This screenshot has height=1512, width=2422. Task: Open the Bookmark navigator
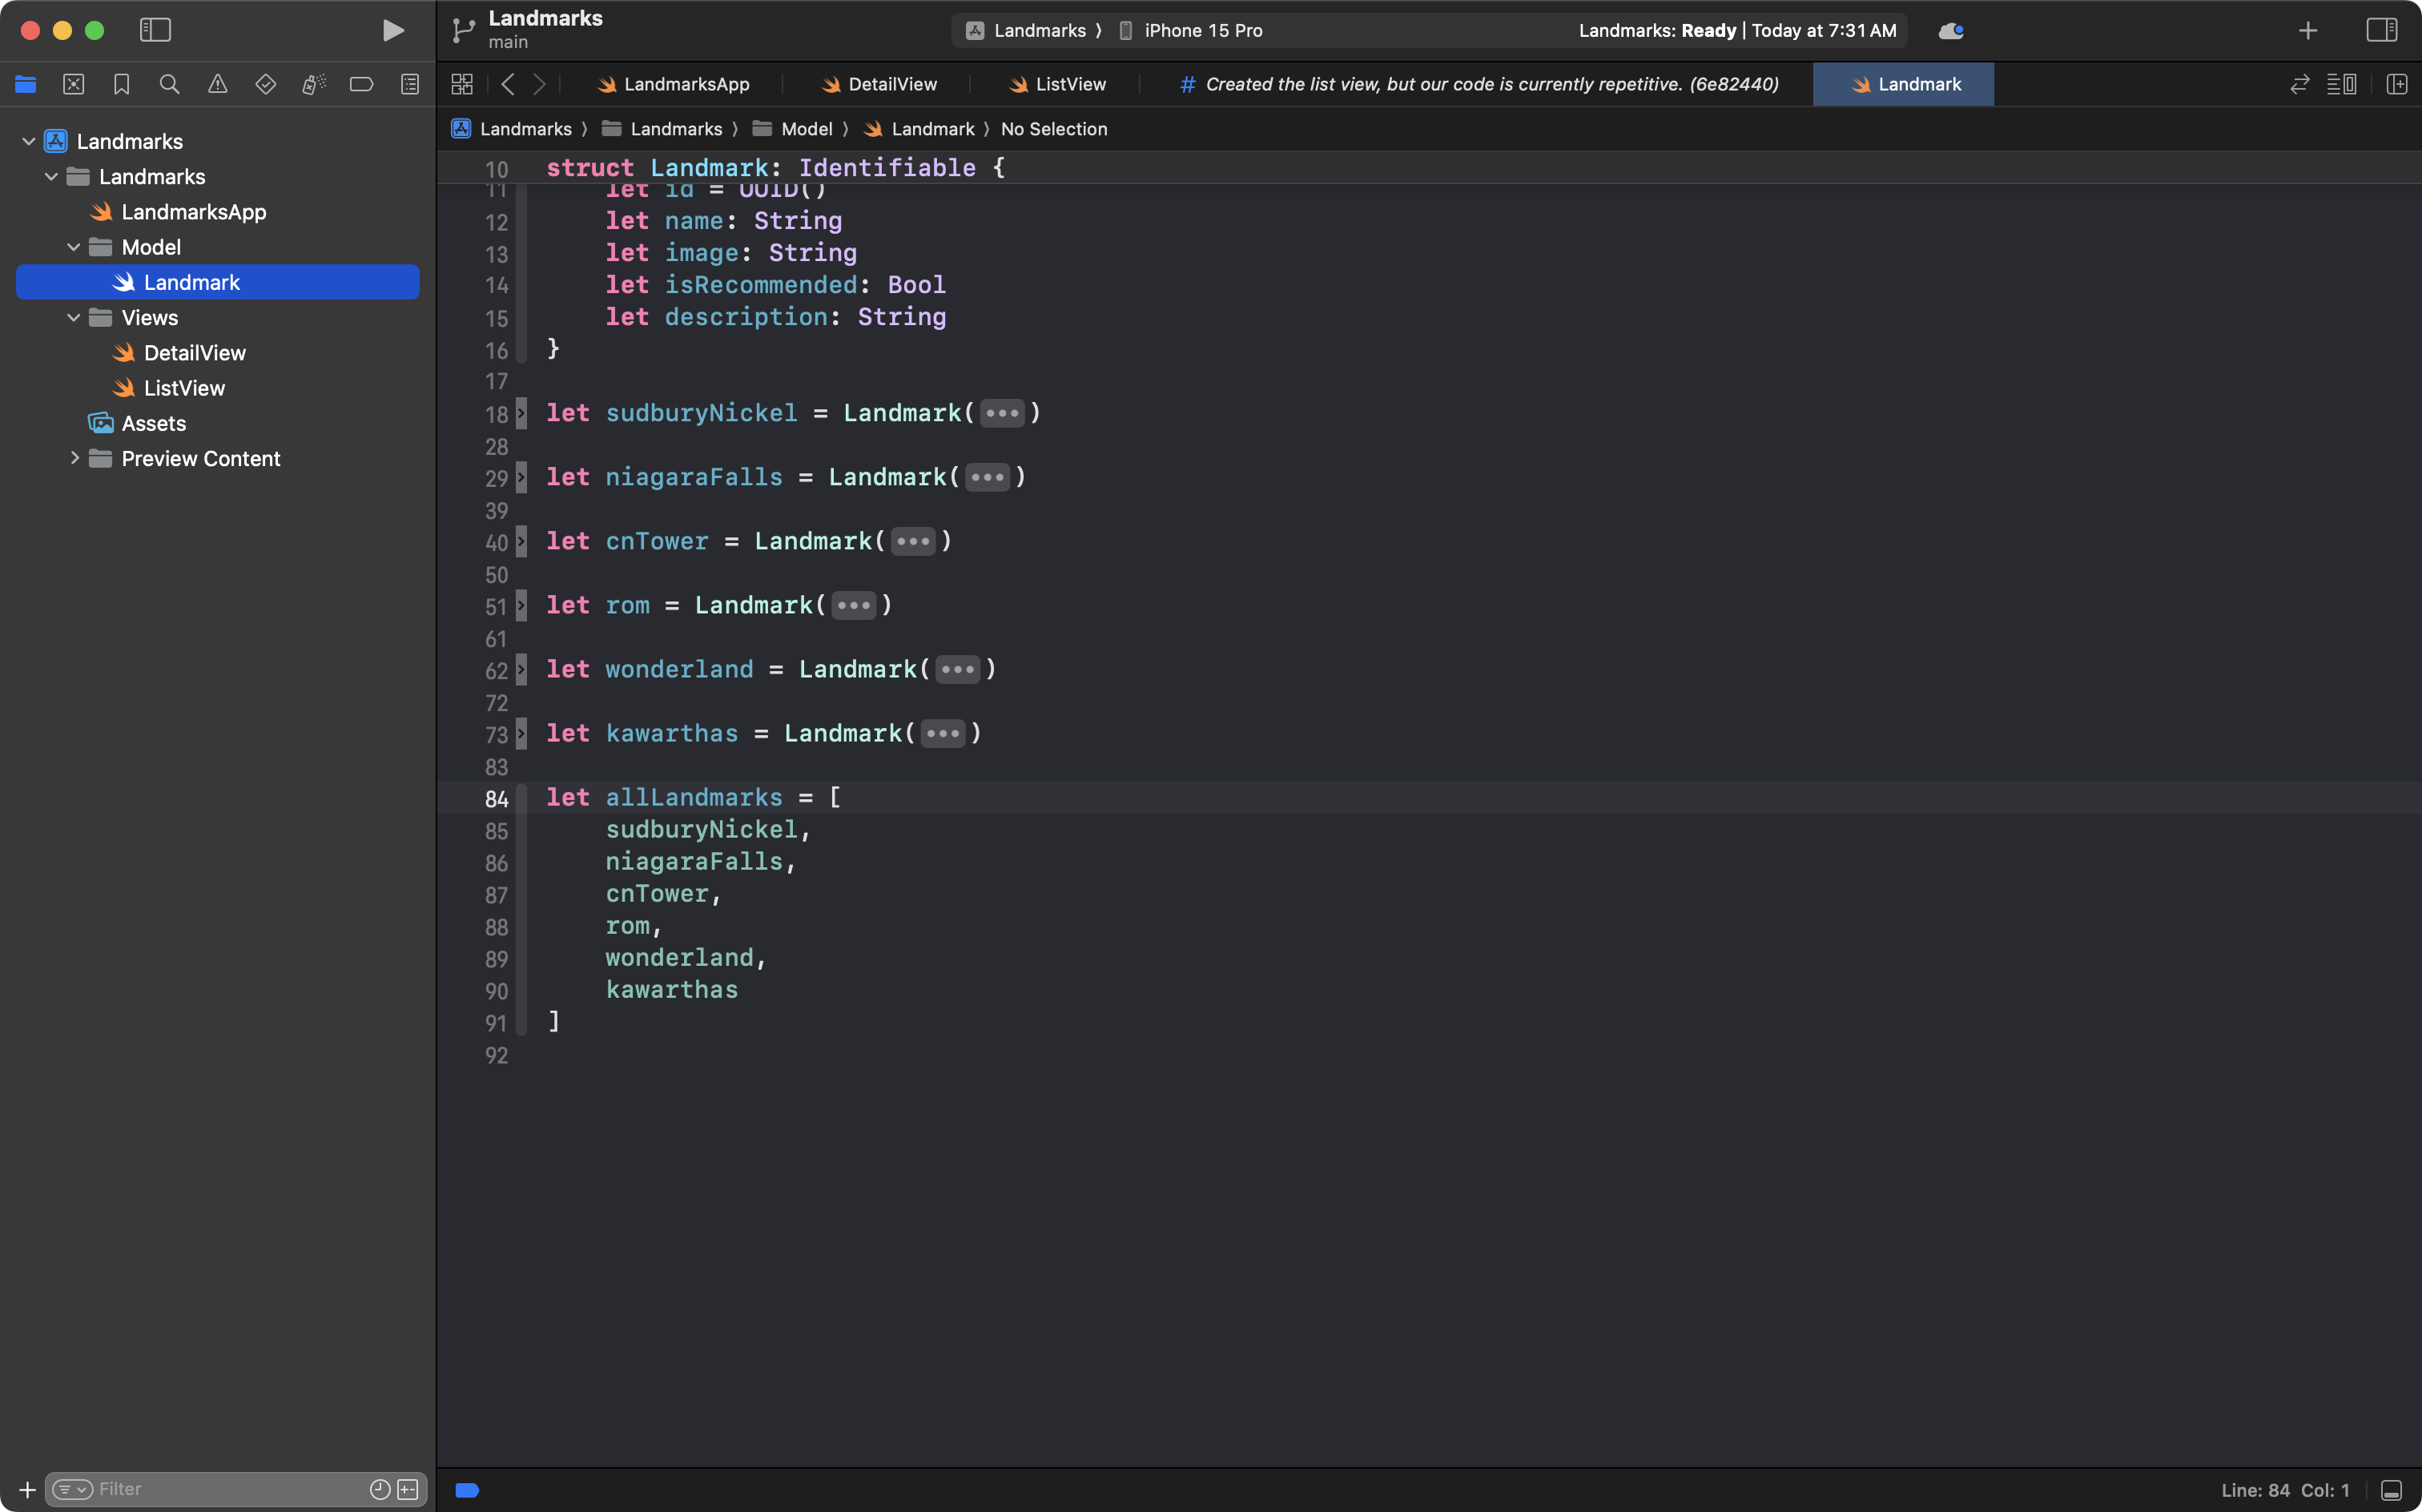point(122,84)
